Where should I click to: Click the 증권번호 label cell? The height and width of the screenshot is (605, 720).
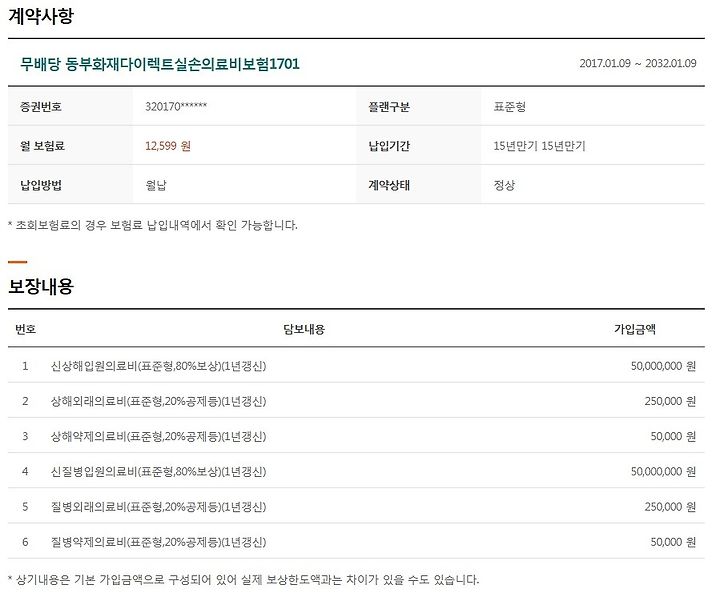(70, 106)
